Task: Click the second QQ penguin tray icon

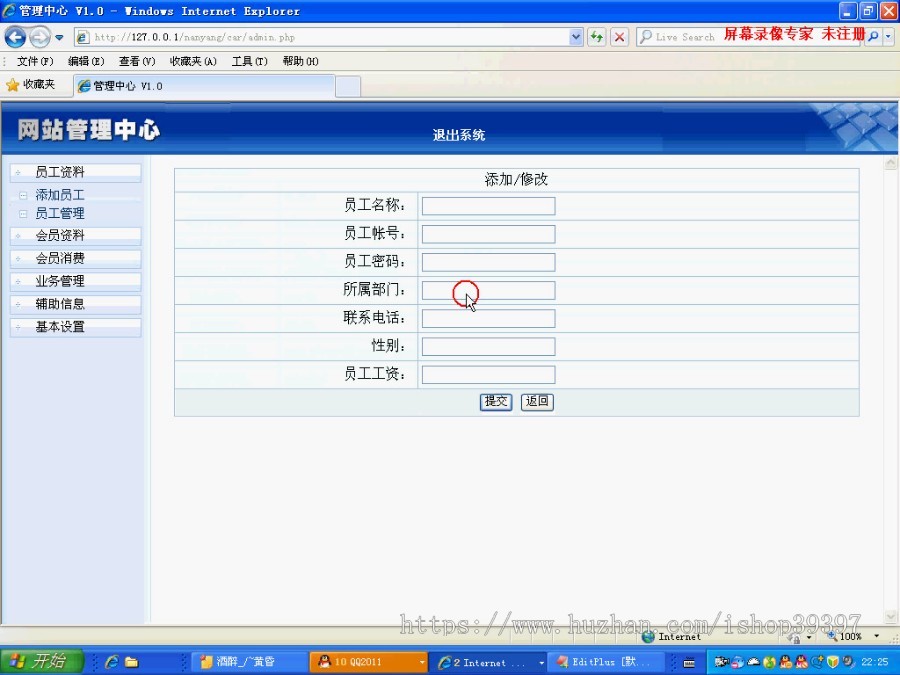Action: click(802, 662)
